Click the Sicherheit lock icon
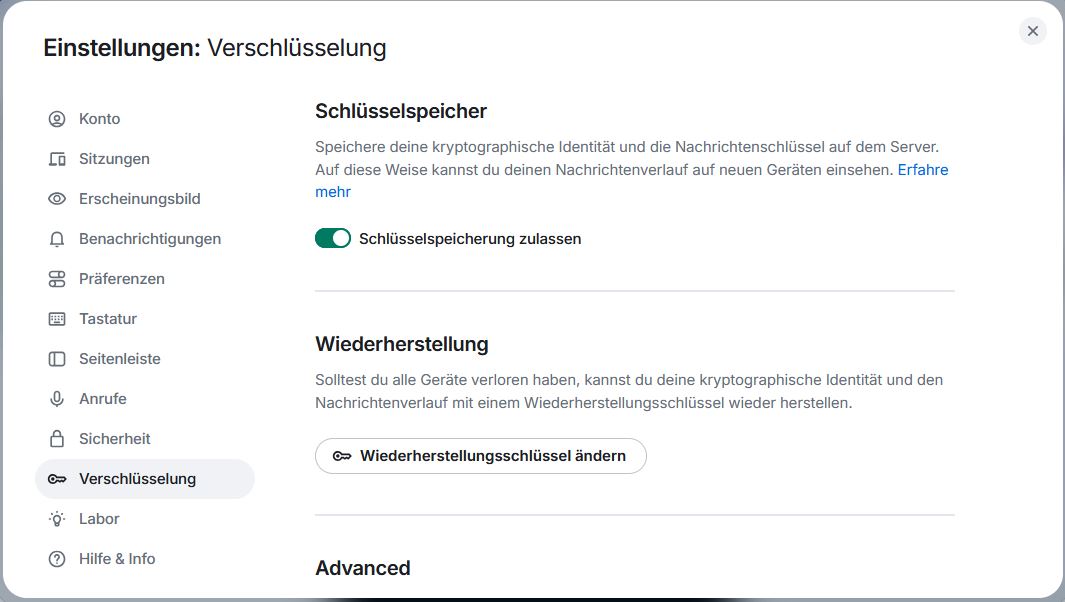 pos(57,439)
